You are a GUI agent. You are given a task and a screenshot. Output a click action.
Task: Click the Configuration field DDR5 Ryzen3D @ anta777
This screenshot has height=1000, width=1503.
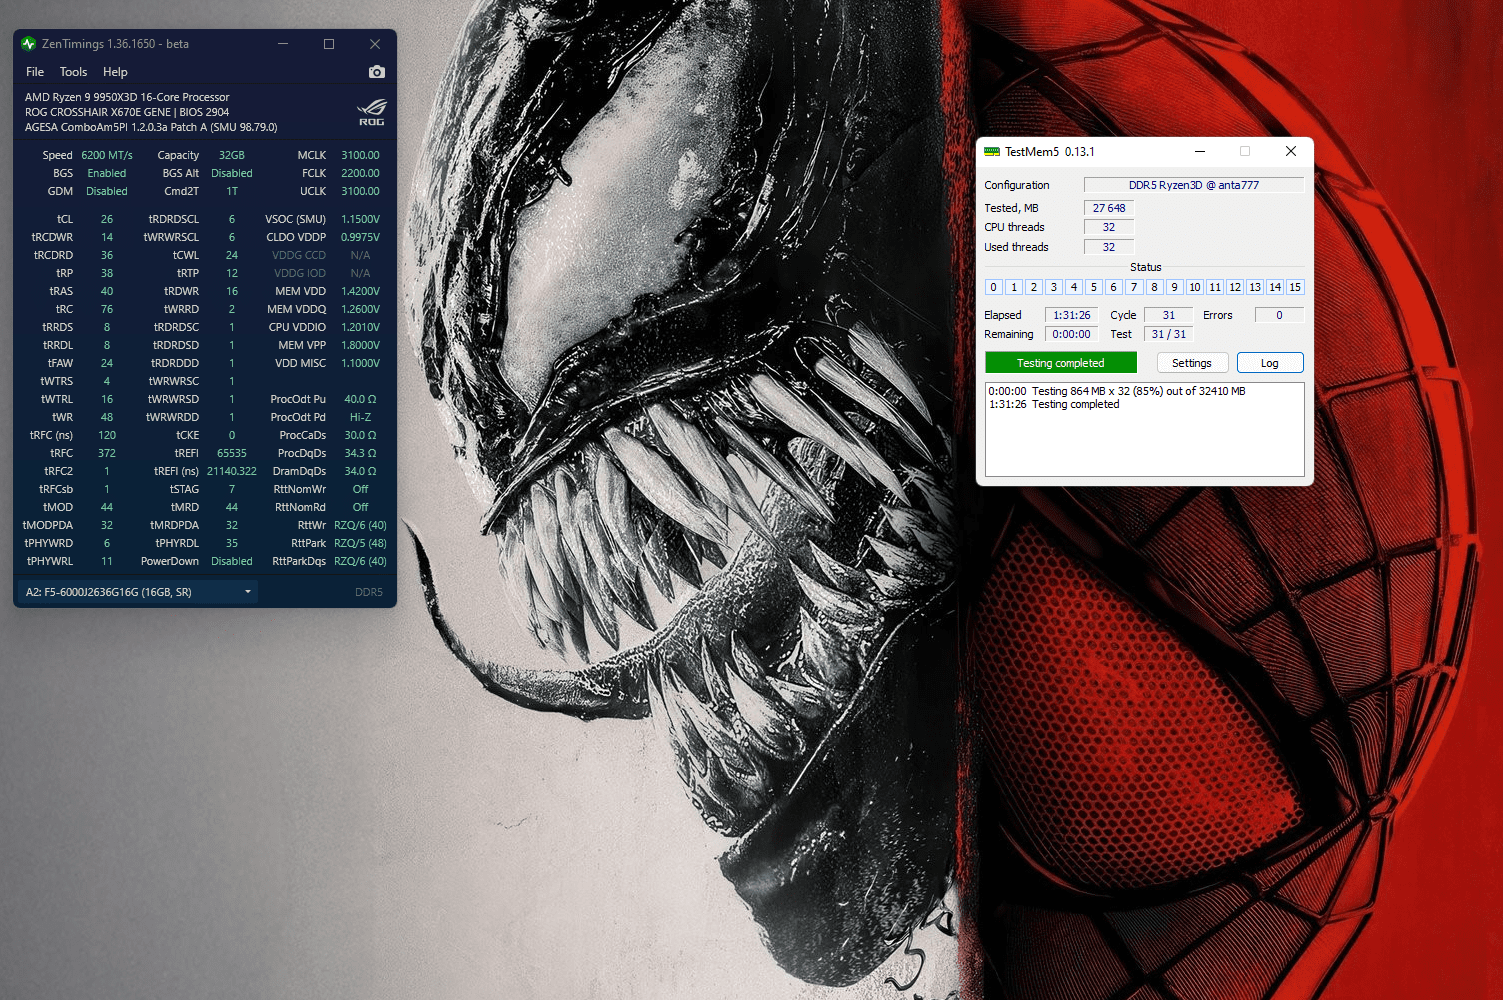pos(1194,185)
